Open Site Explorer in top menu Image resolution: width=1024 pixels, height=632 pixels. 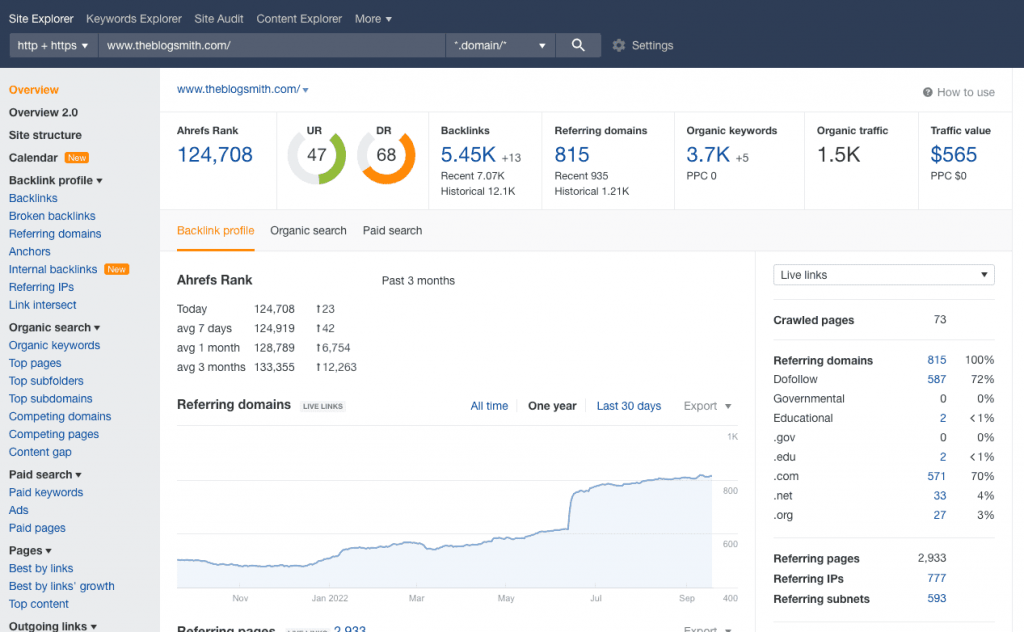click(x=41, y=19)
